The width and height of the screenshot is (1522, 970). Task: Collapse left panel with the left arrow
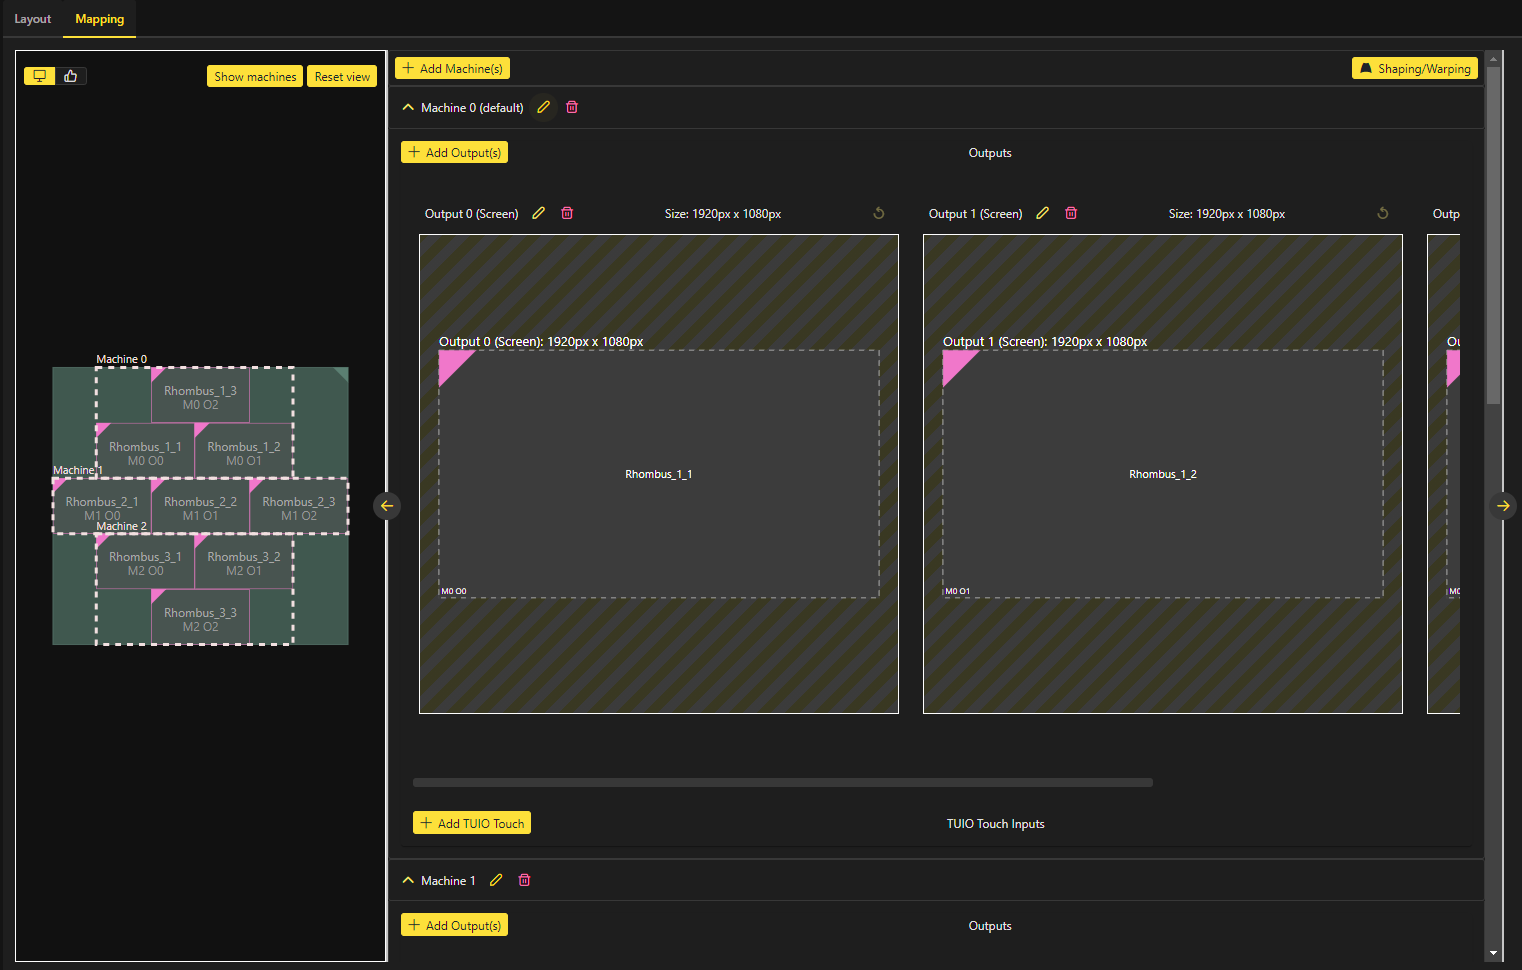click(x=387, y=506)
